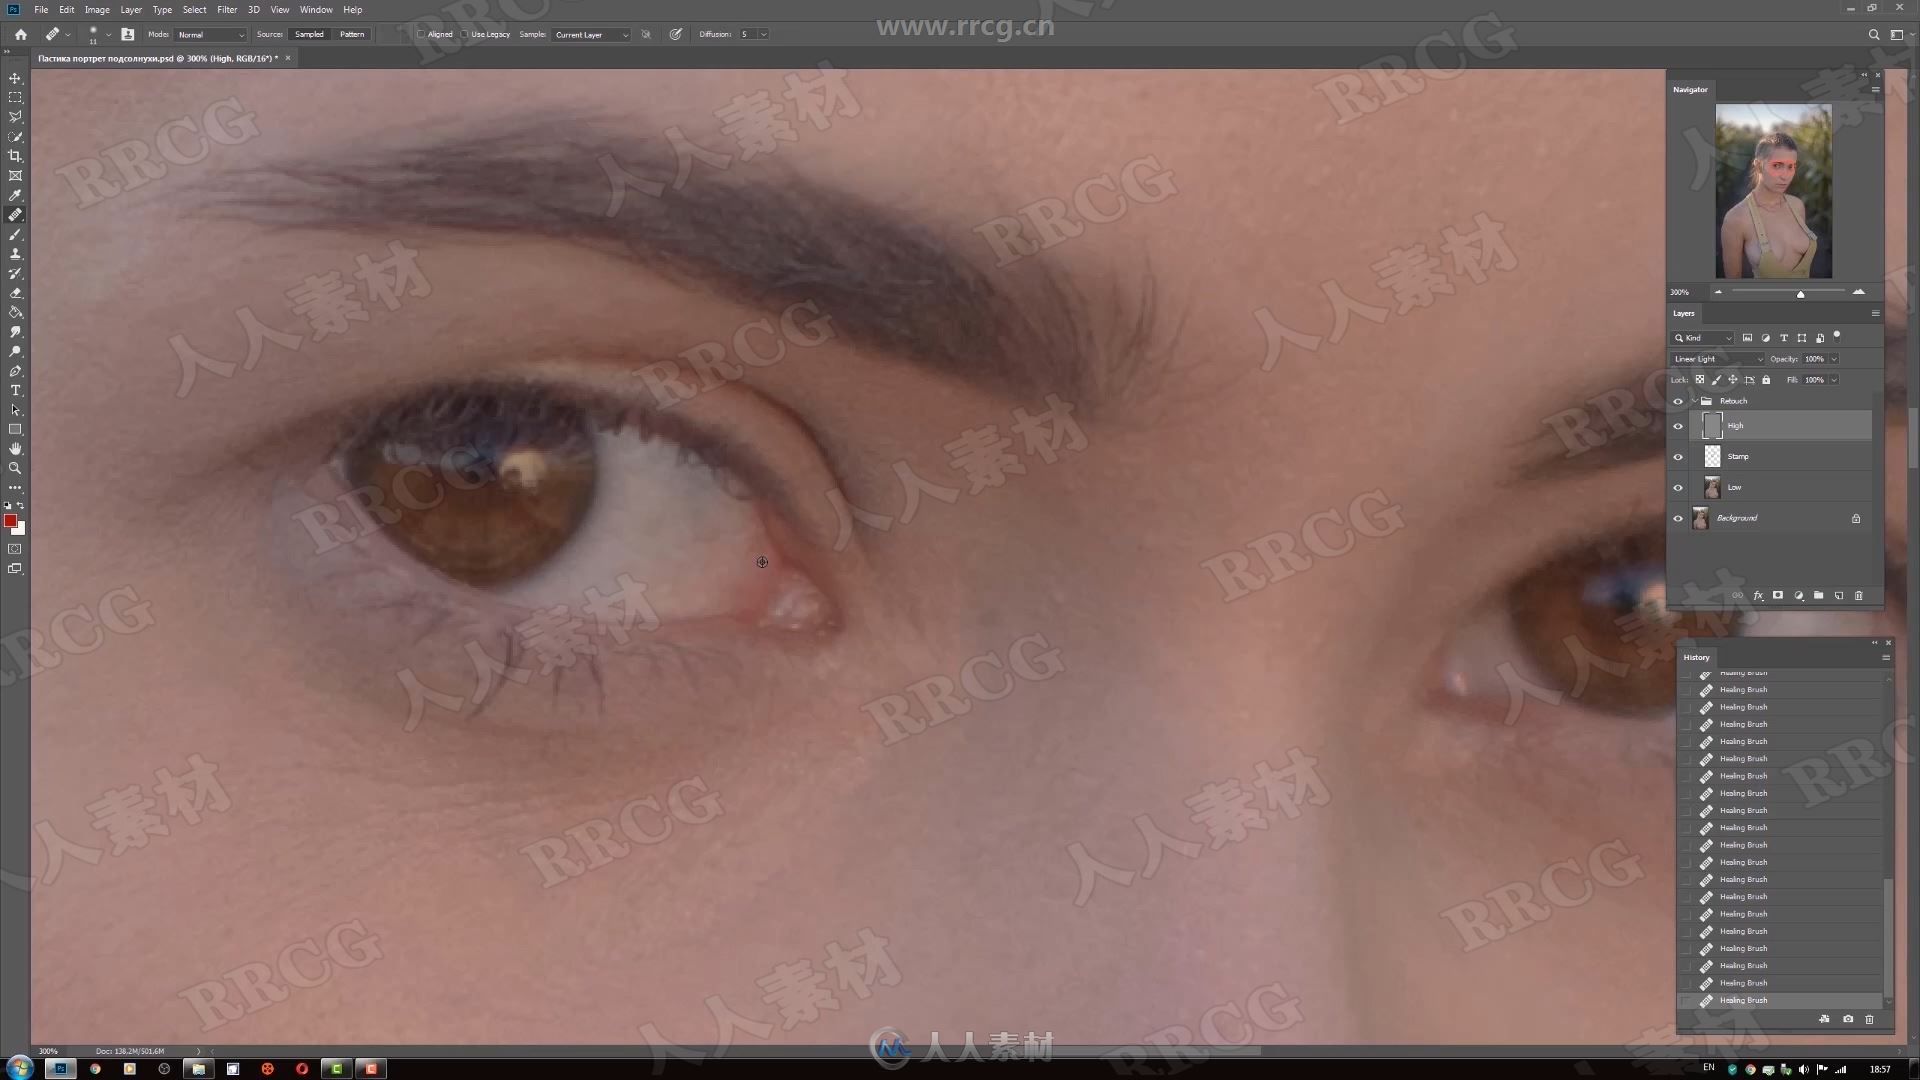Add a layer mask from Layers panel
Screen dimensions: 1920x1080
tap(1778, 596)
